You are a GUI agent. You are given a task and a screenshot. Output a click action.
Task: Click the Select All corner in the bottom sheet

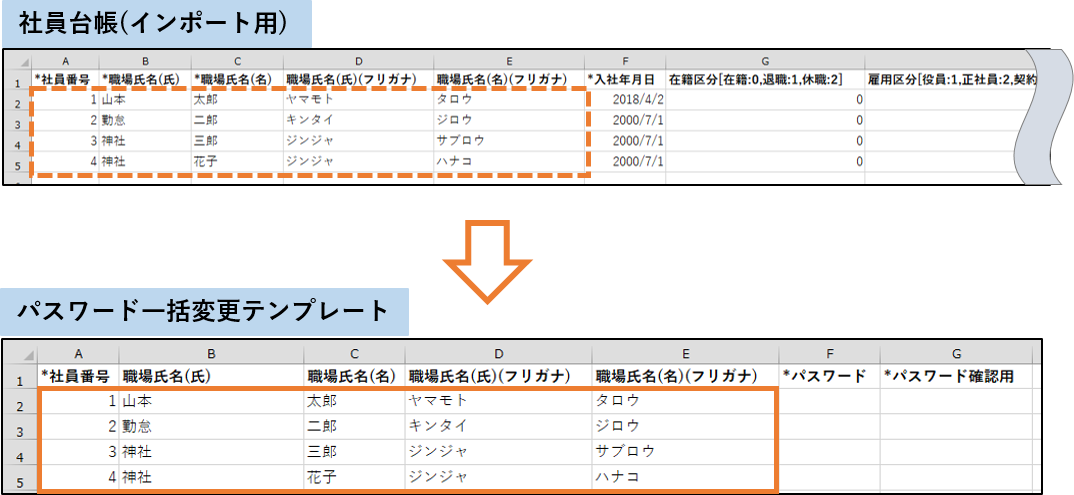click(19, 353)
